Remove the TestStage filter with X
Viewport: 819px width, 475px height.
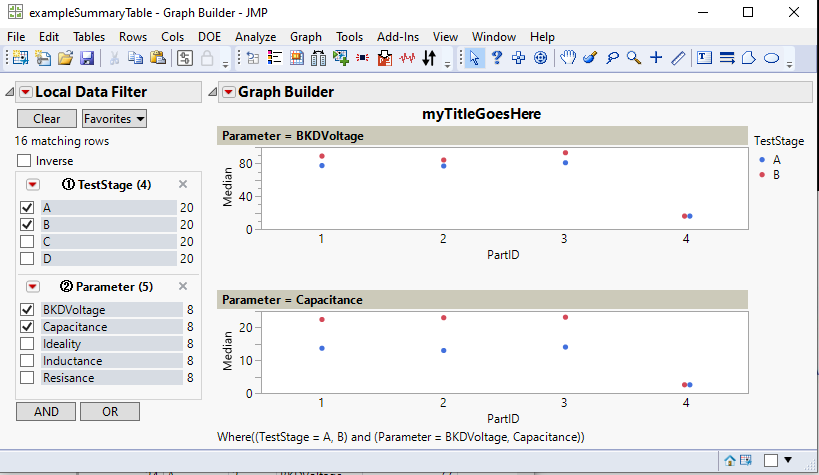[183, 184]
